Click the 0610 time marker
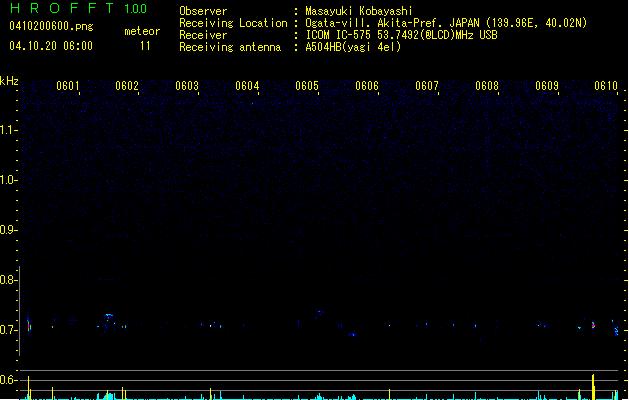The image size is (629, 400). pyautogui.click(x=606, y=86)
